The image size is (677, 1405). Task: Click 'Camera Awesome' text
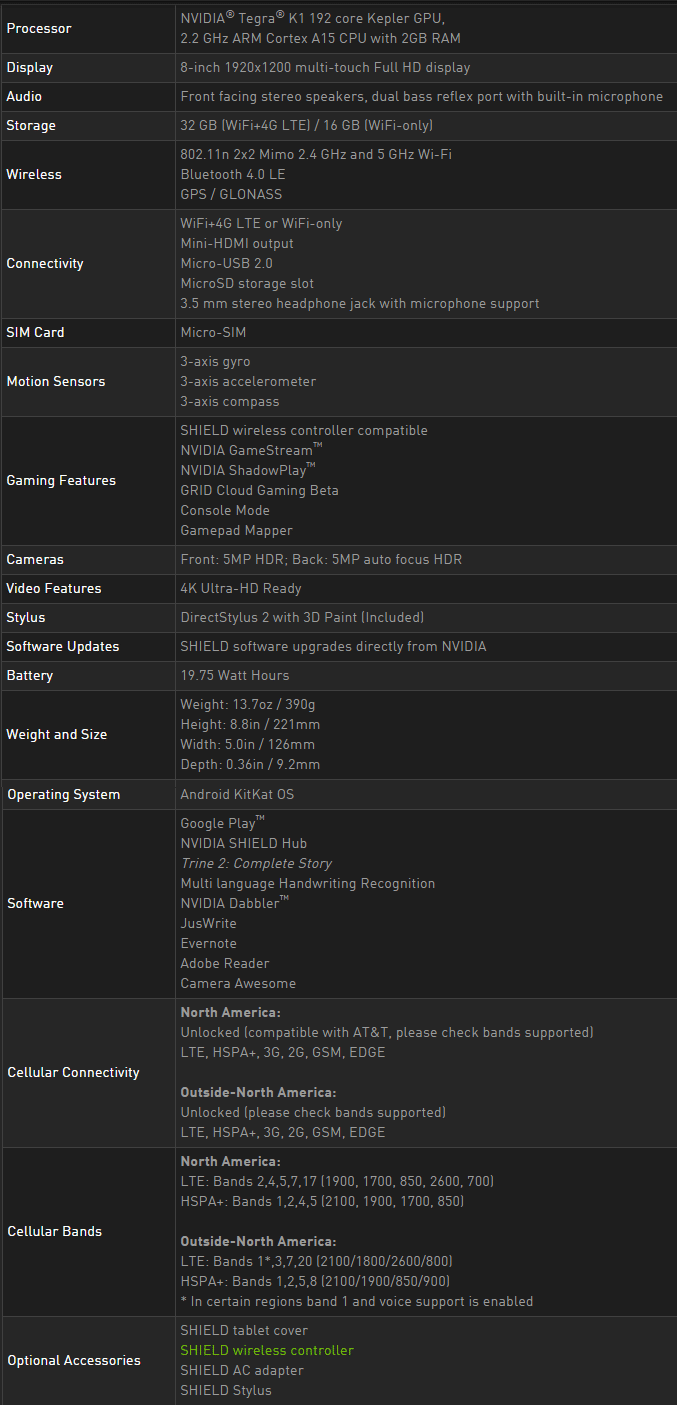click(238, 983)
